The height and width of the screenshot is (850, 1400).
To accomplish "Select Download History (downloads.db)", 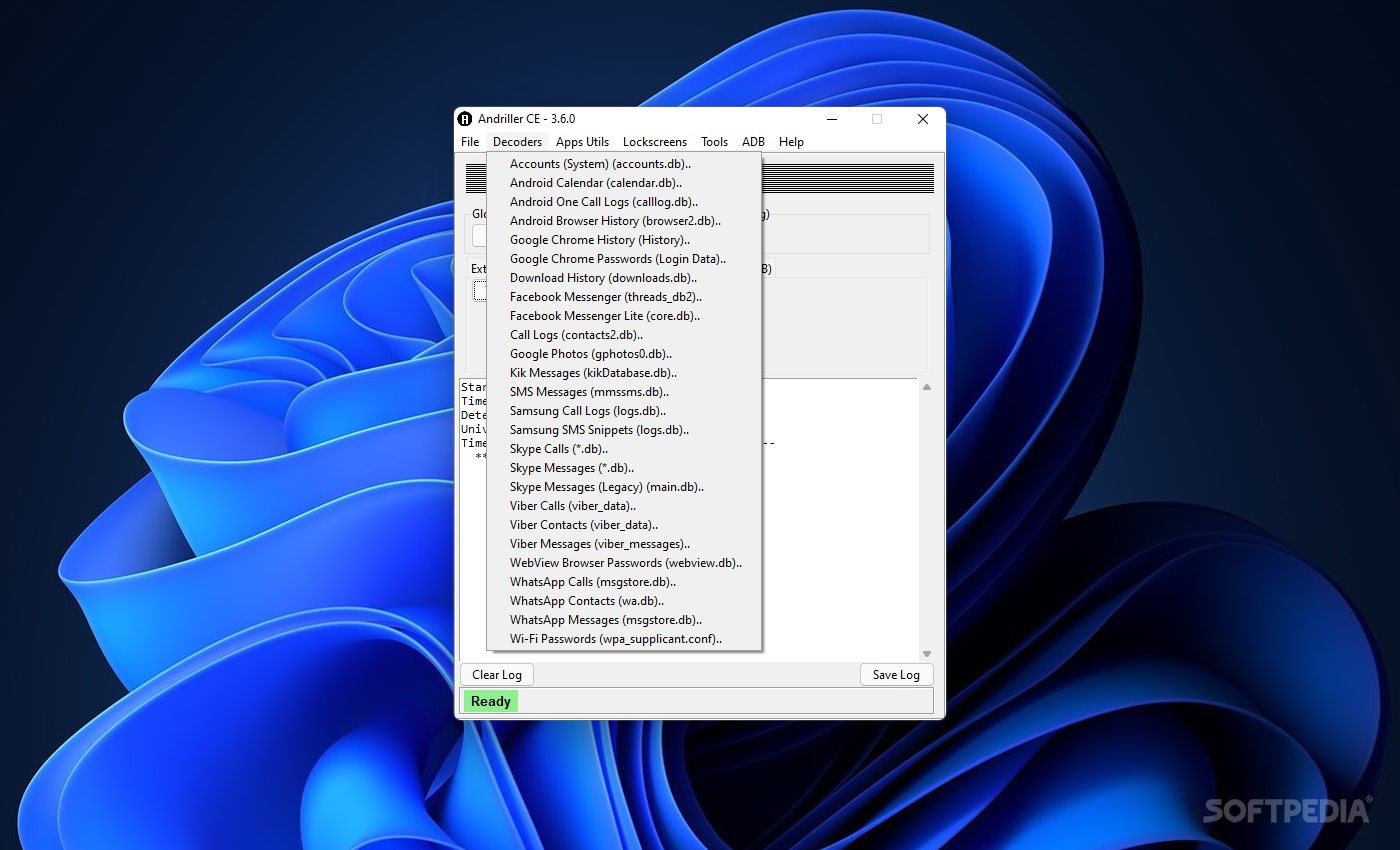I will pyautogui.click(x=624, y=278).
